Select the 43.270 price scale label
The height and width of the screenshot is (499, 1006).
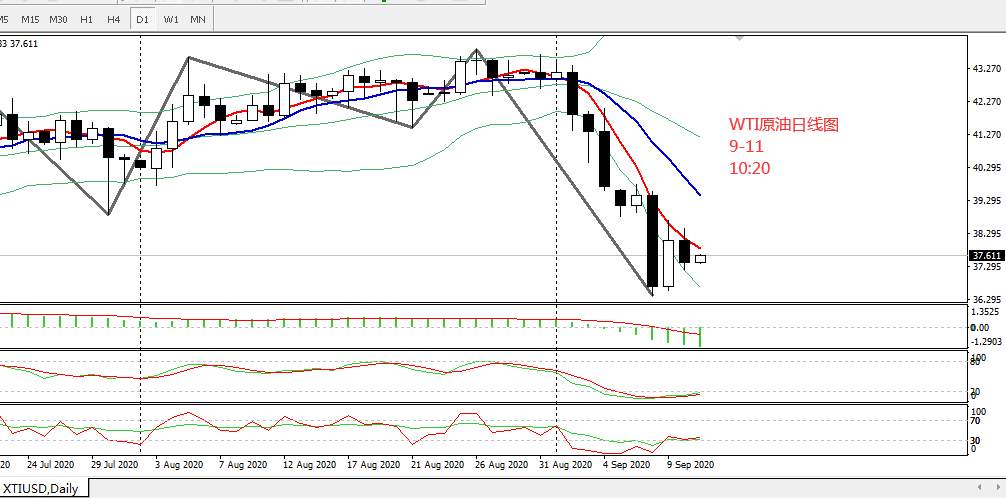click(987, 69)
